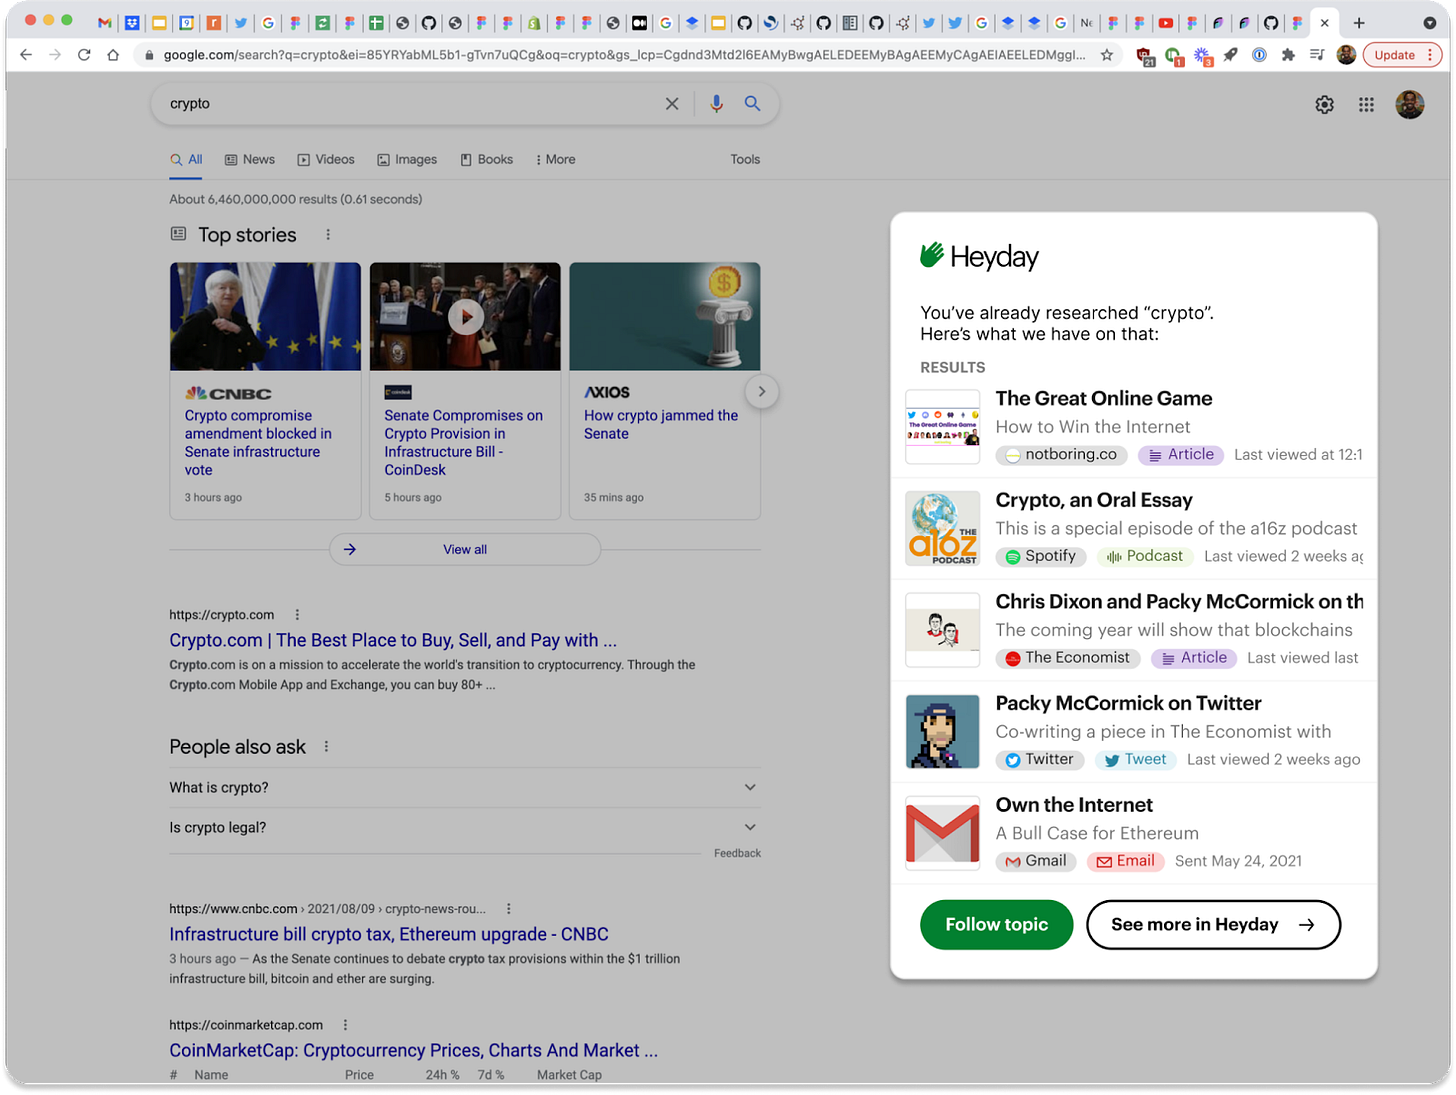Viewport: 1456px width, 1095px height.
Task: Click the notboring.co source tag
Action: 1061,455
